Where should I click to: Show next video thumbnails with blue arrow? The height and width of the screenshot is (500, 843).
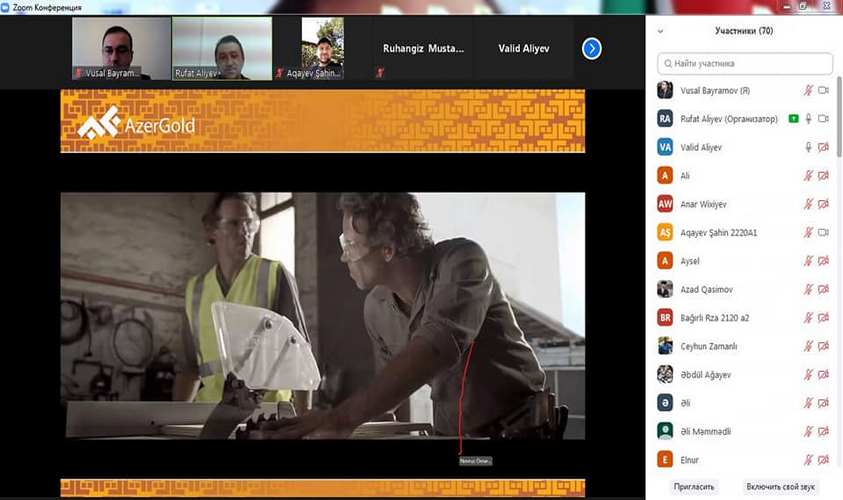click(x=592, y=48)
